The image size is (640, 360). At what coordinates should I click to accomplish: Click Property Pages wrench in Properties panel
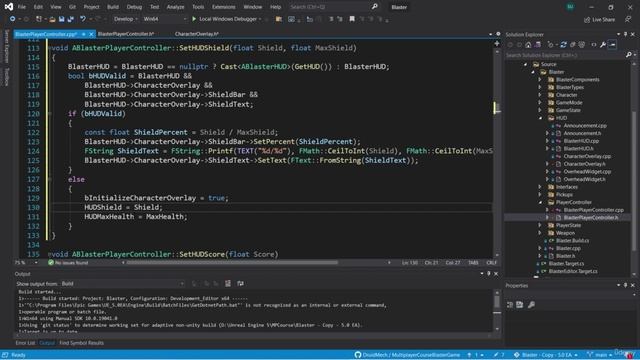point(531,304)
